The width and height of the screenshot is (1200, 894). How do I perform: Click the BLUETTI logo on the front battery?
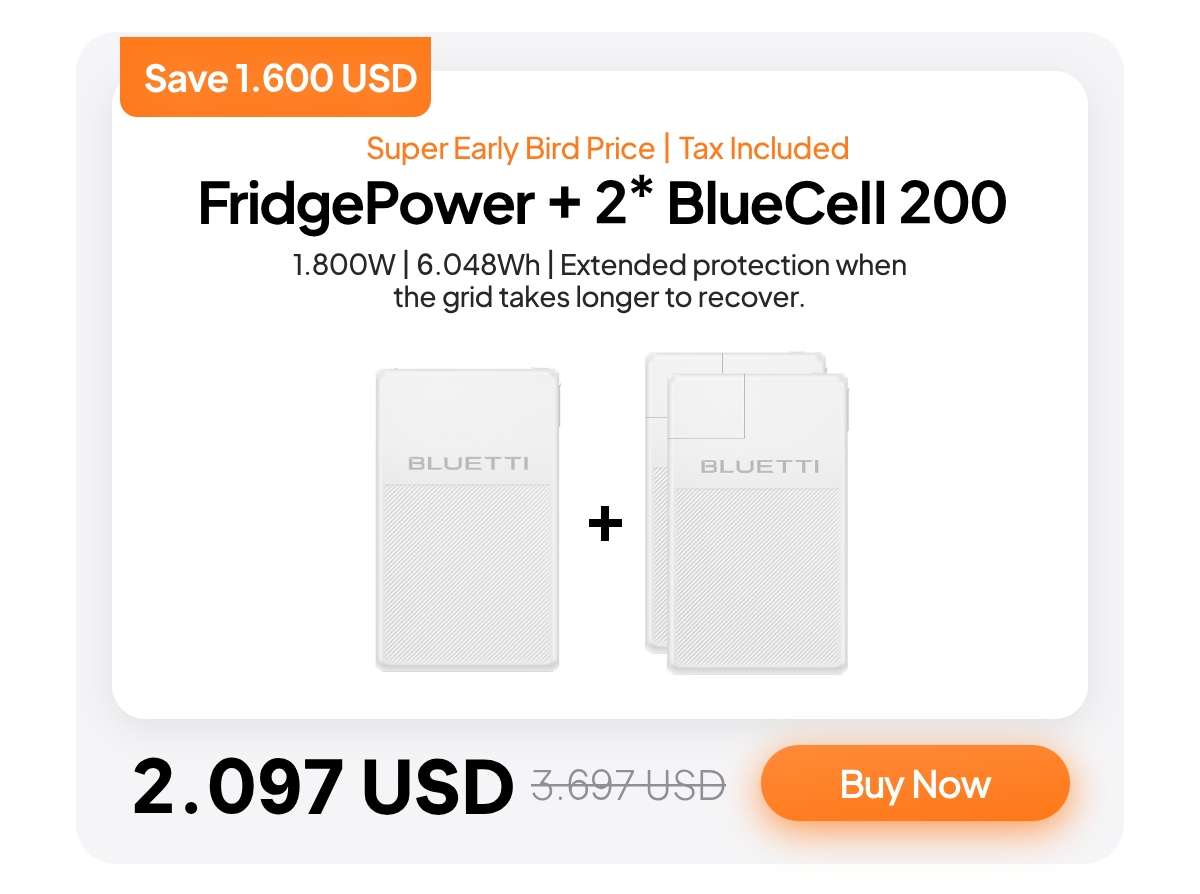coord(759,466)
